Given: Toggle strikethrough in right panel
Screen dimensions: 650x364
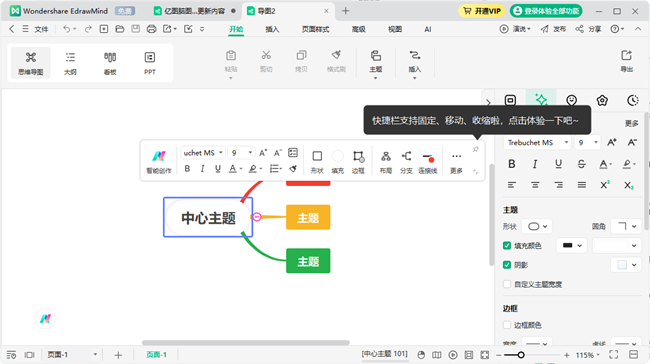Looking at the screenshot, I should pyautogui.click(x=581, y=164).
